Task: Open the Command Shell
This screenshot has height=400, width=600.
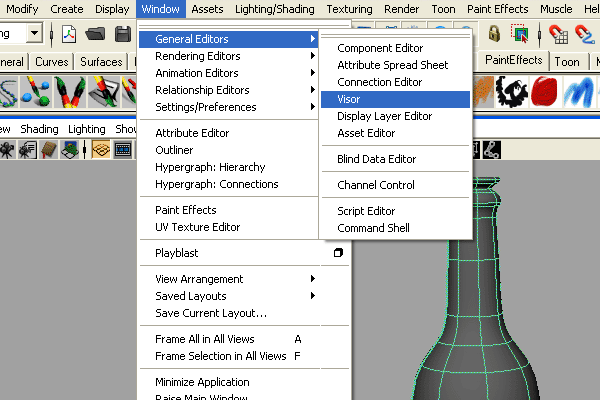Action: [x=395, y=228]
